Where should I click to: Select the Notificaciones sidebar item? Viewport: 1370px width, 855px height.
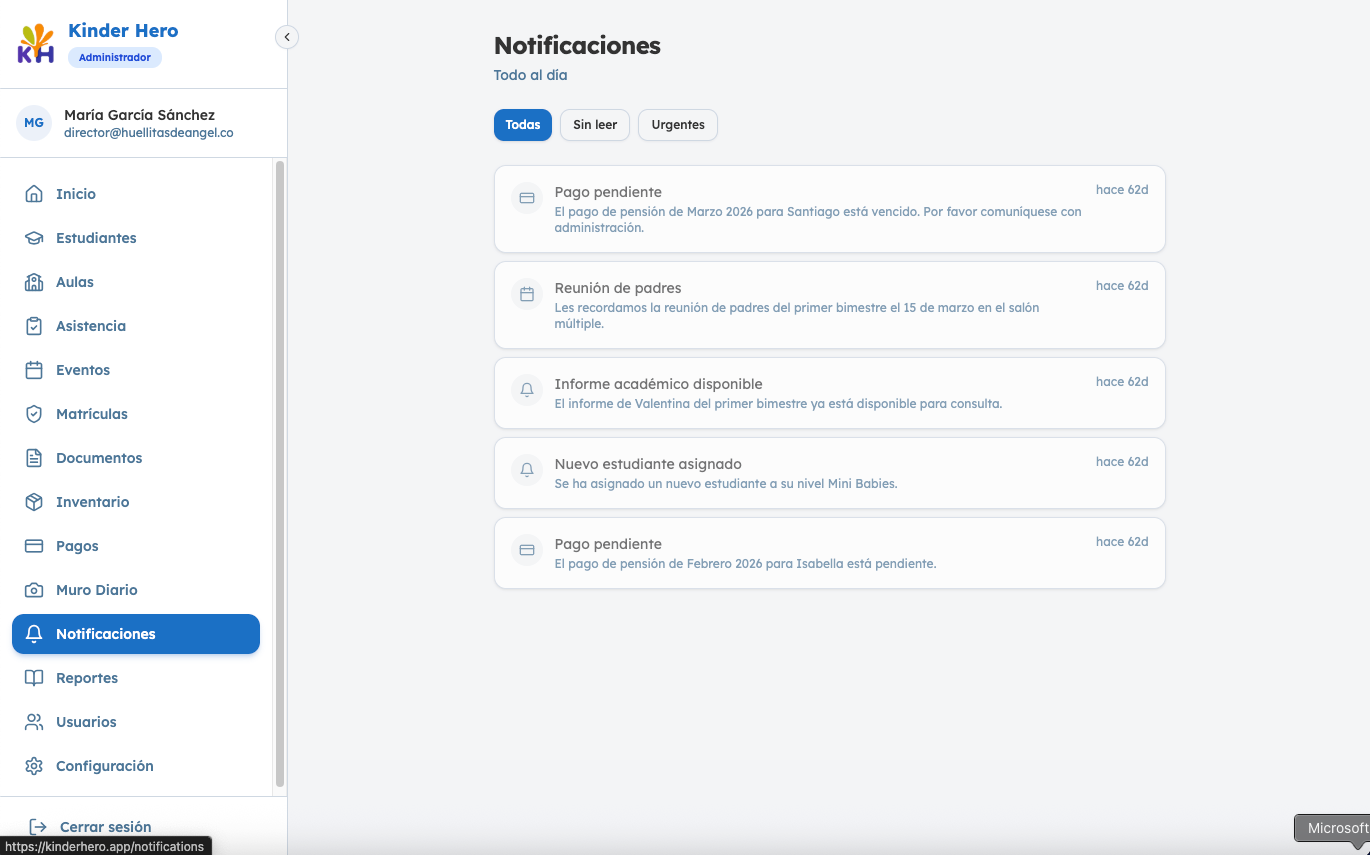click(136, 634)
